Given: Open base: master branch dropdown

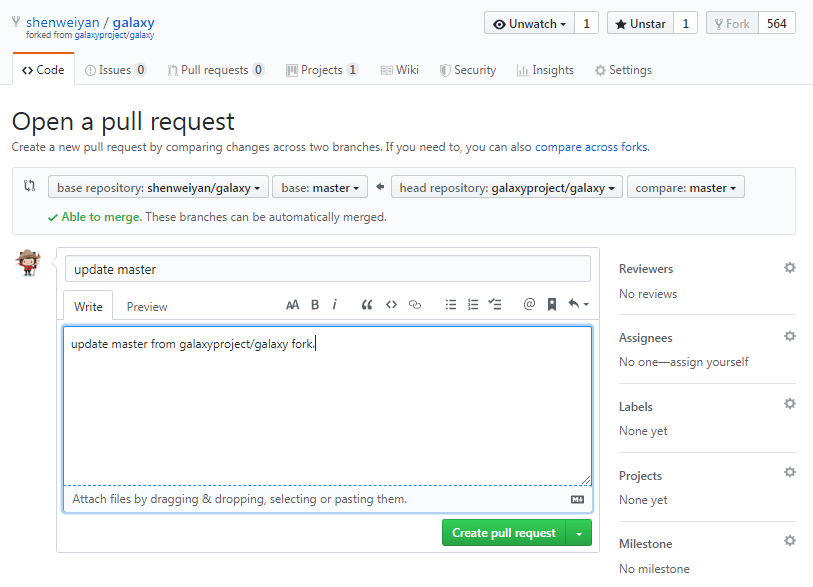Looking at the screenshot, I should (320, 187).
